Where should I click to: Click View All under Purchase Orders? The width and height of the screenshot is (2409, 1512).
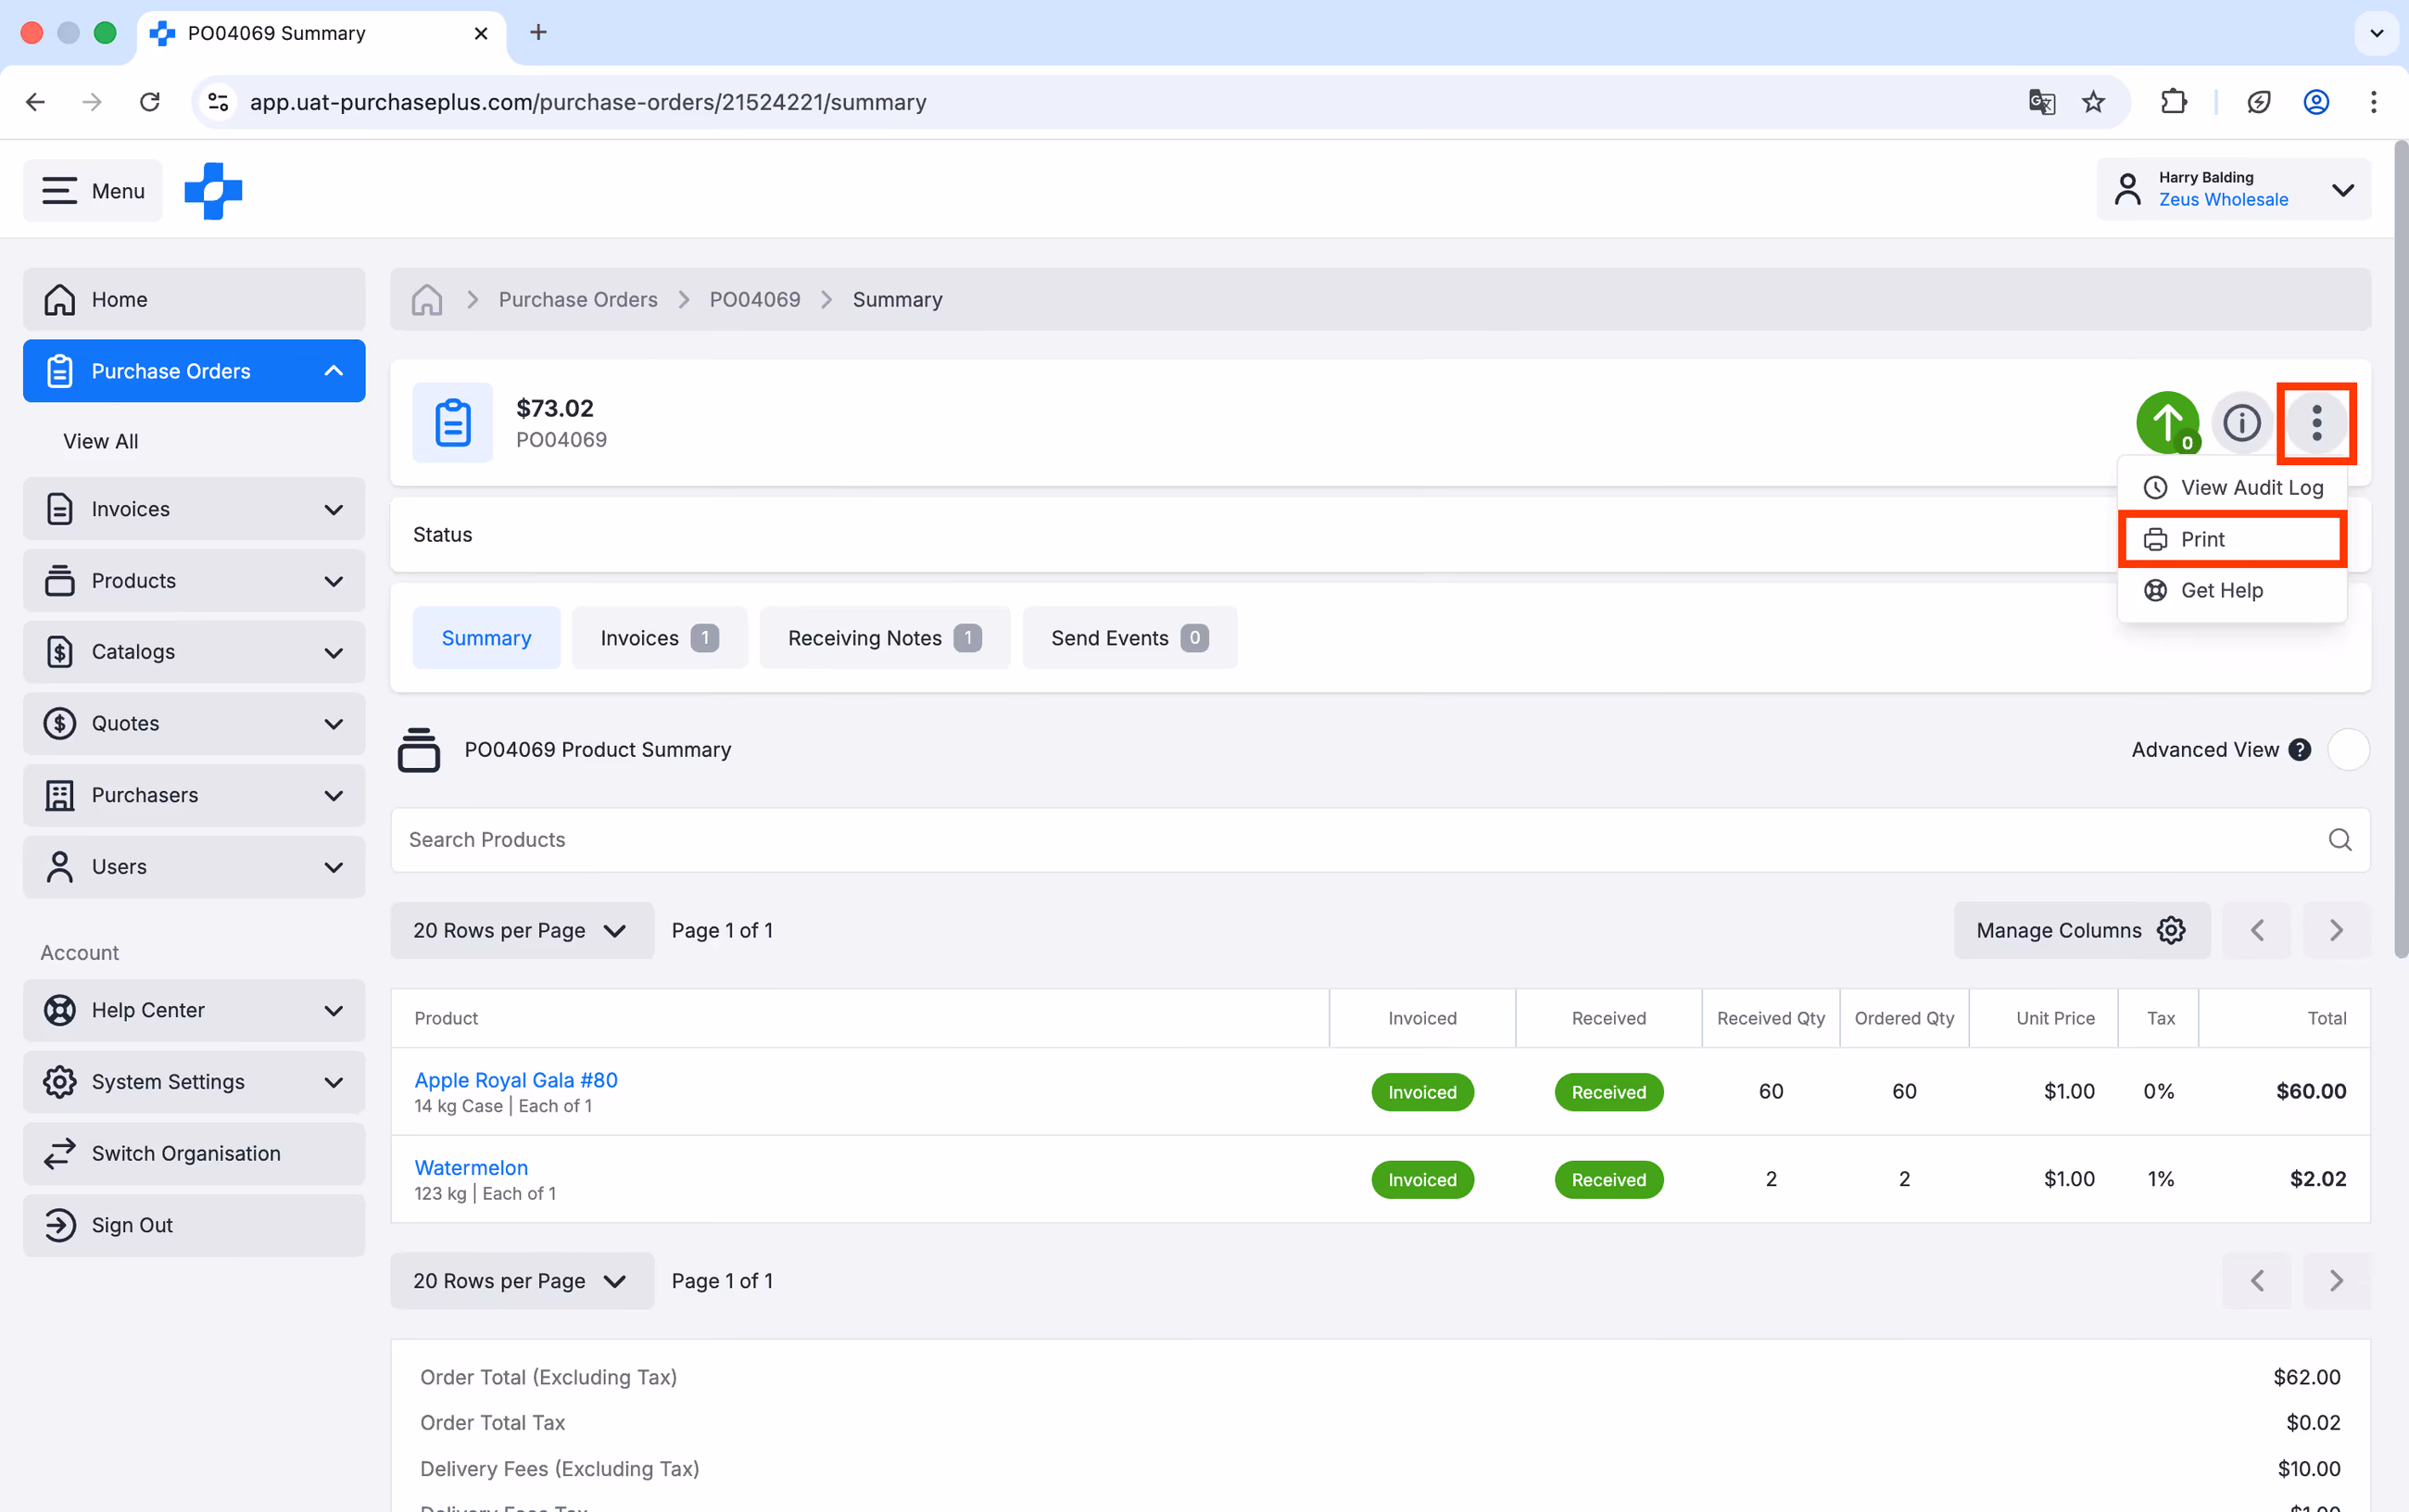101,442
